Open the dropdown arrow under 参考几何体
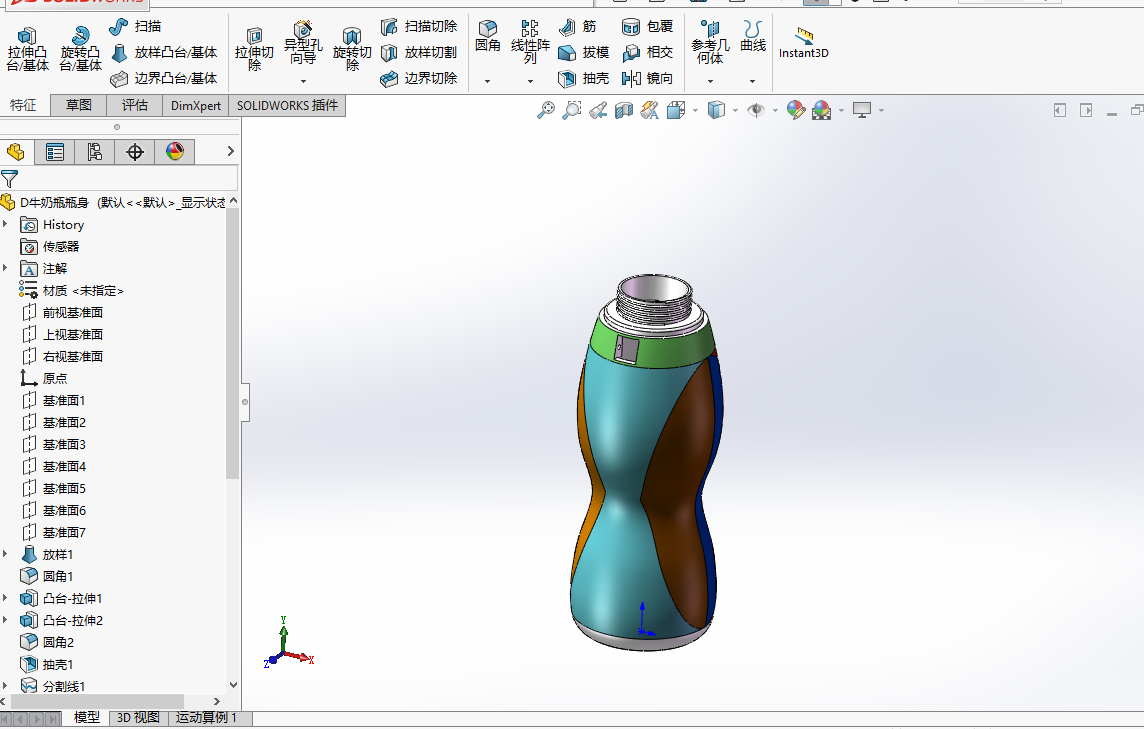Viewport: 1144px width, 729px height. 710,81
